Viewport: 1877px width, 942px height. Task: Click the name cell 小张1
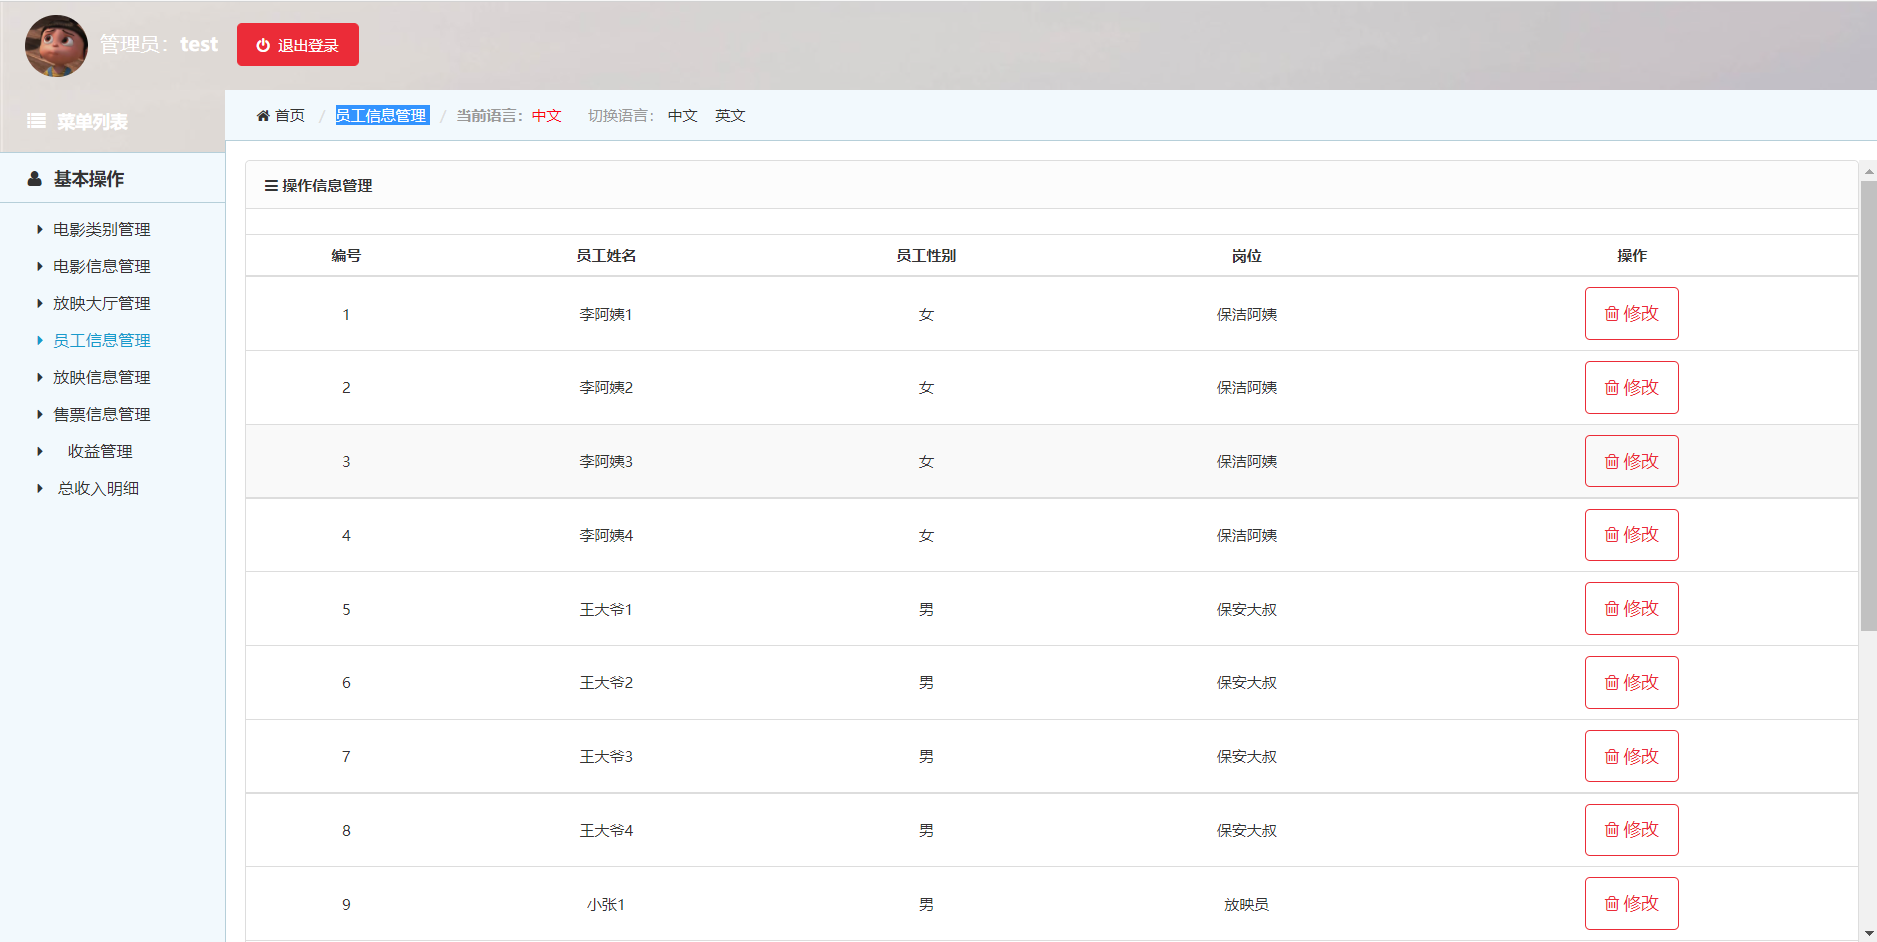pos(606,905)
